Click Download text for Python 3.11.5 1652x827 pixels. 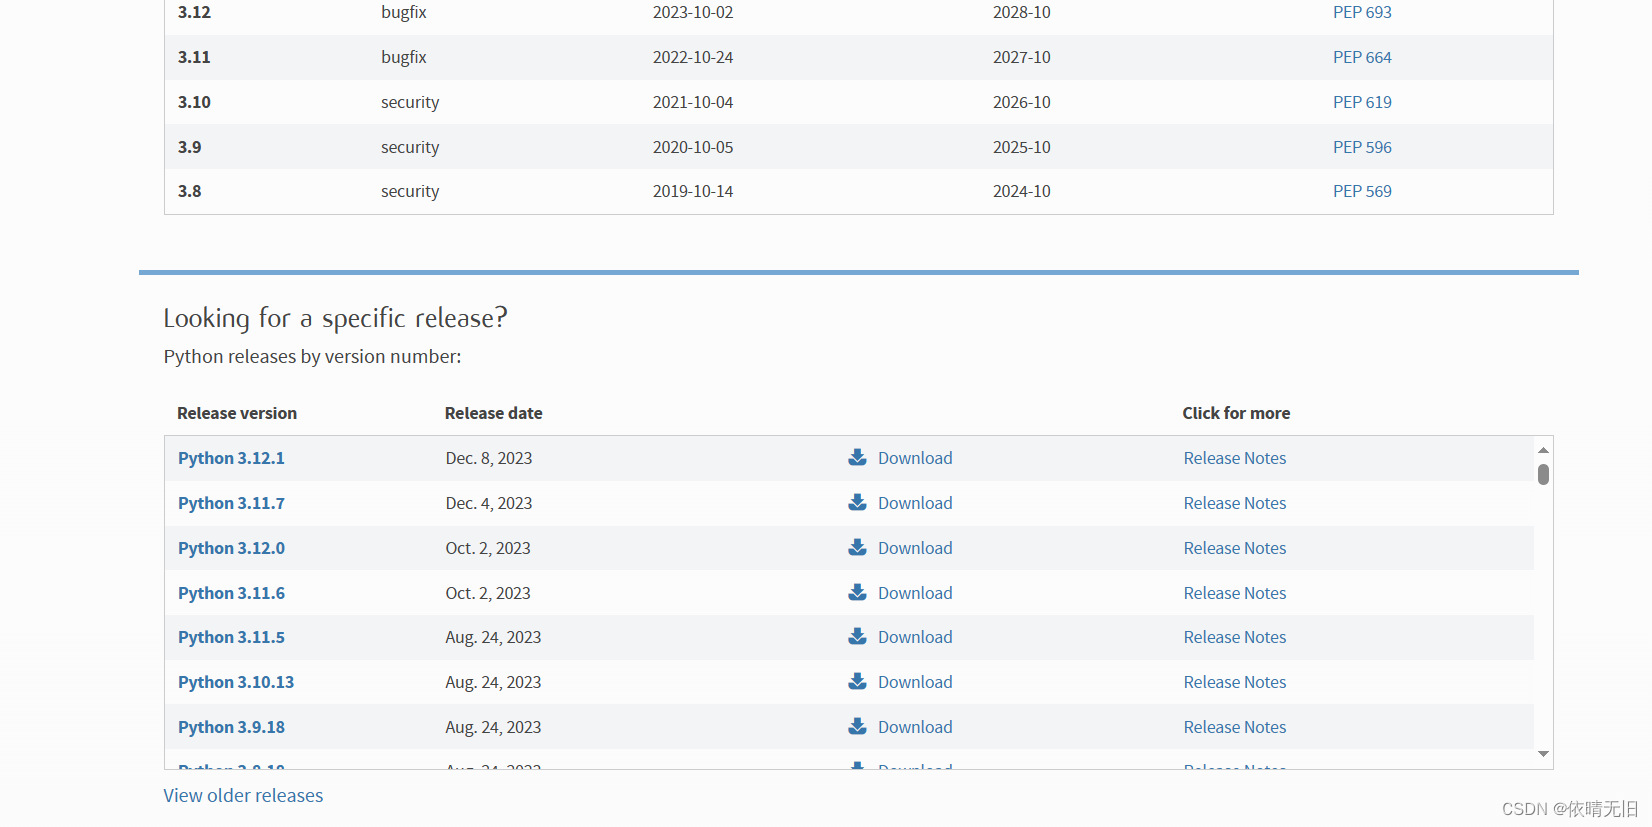click(915, 637)
